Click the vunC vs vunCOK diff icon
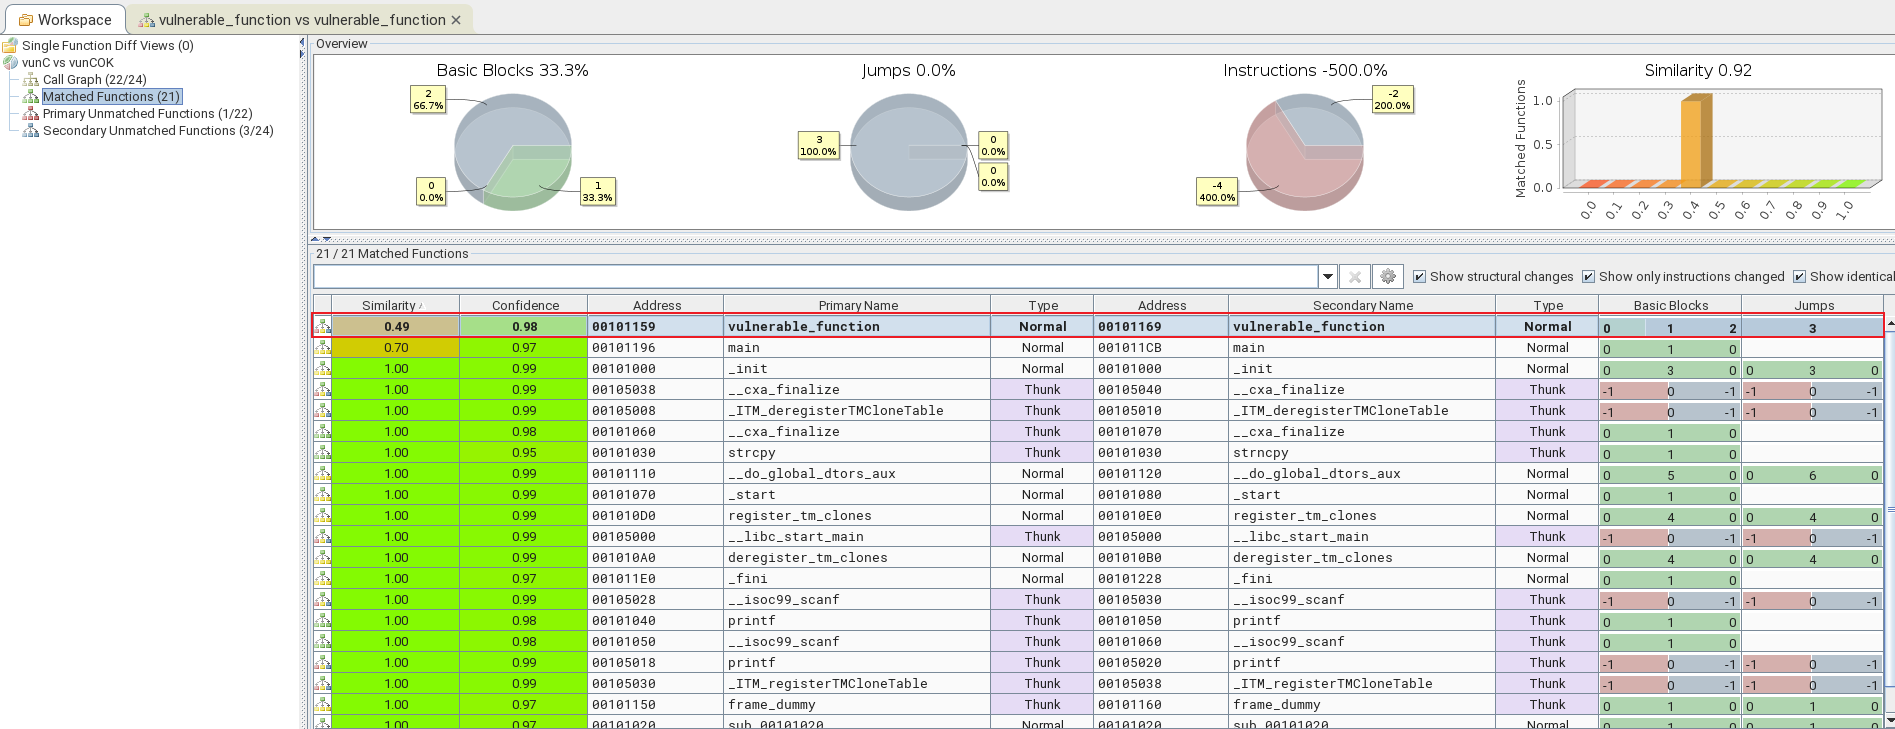Image resolution: width=1895 pixels, height=729 pixels. 11,63
